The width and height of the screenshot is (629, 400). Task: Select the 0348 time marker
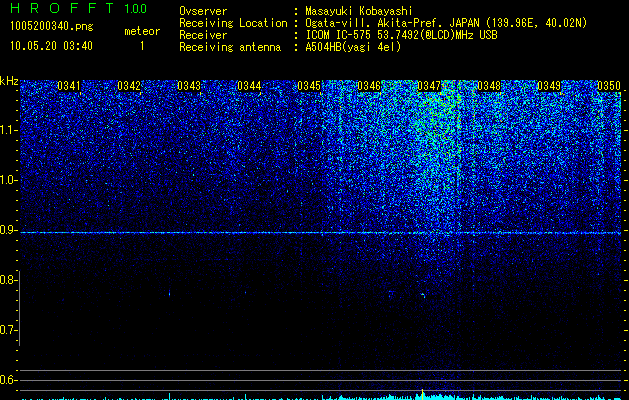pos(489,86)
